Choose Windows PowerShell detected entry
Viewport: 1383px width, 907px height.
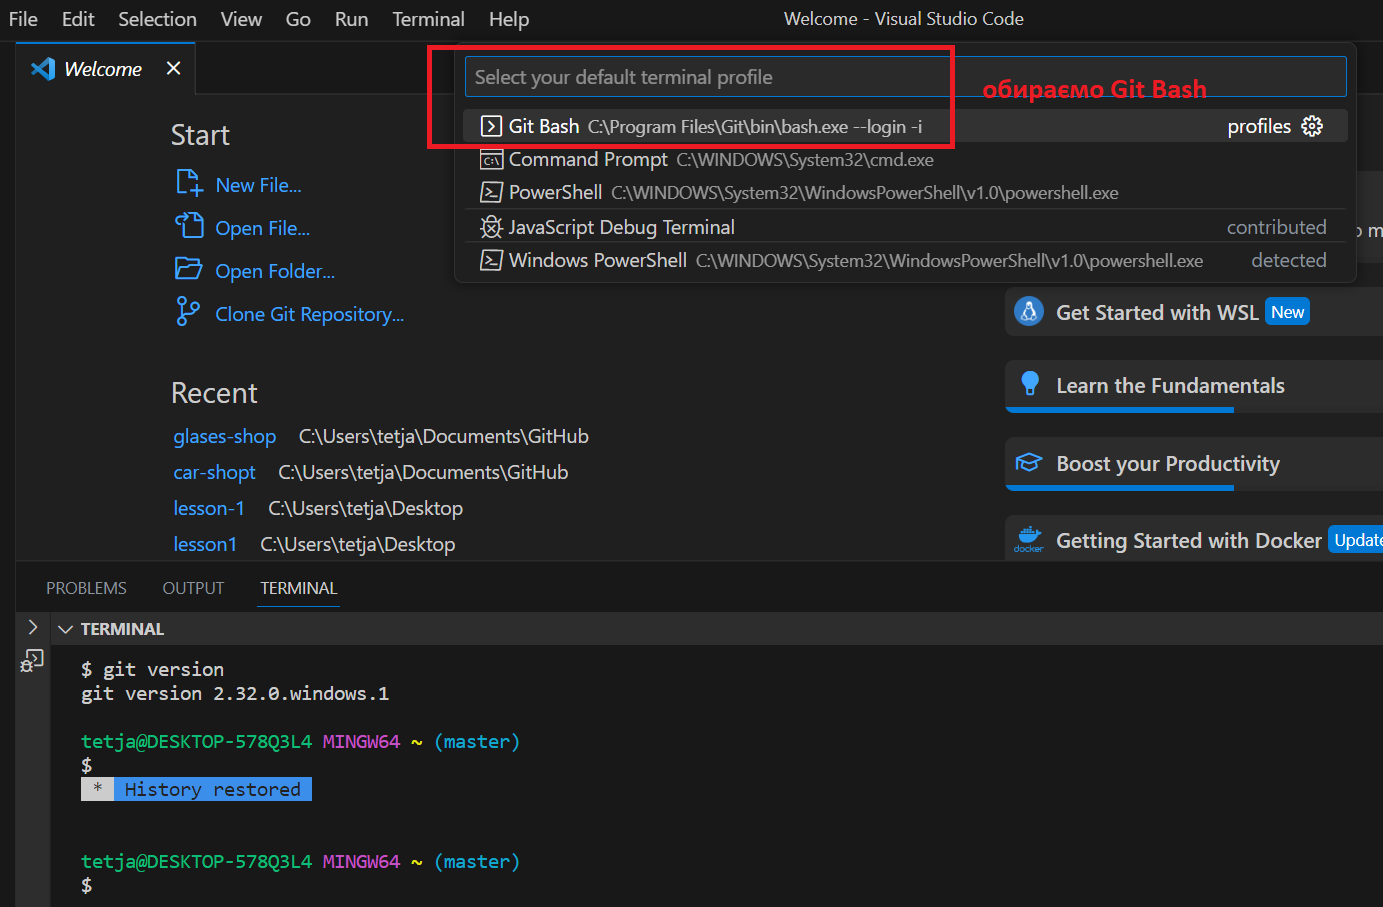click(x=905, y=260)
